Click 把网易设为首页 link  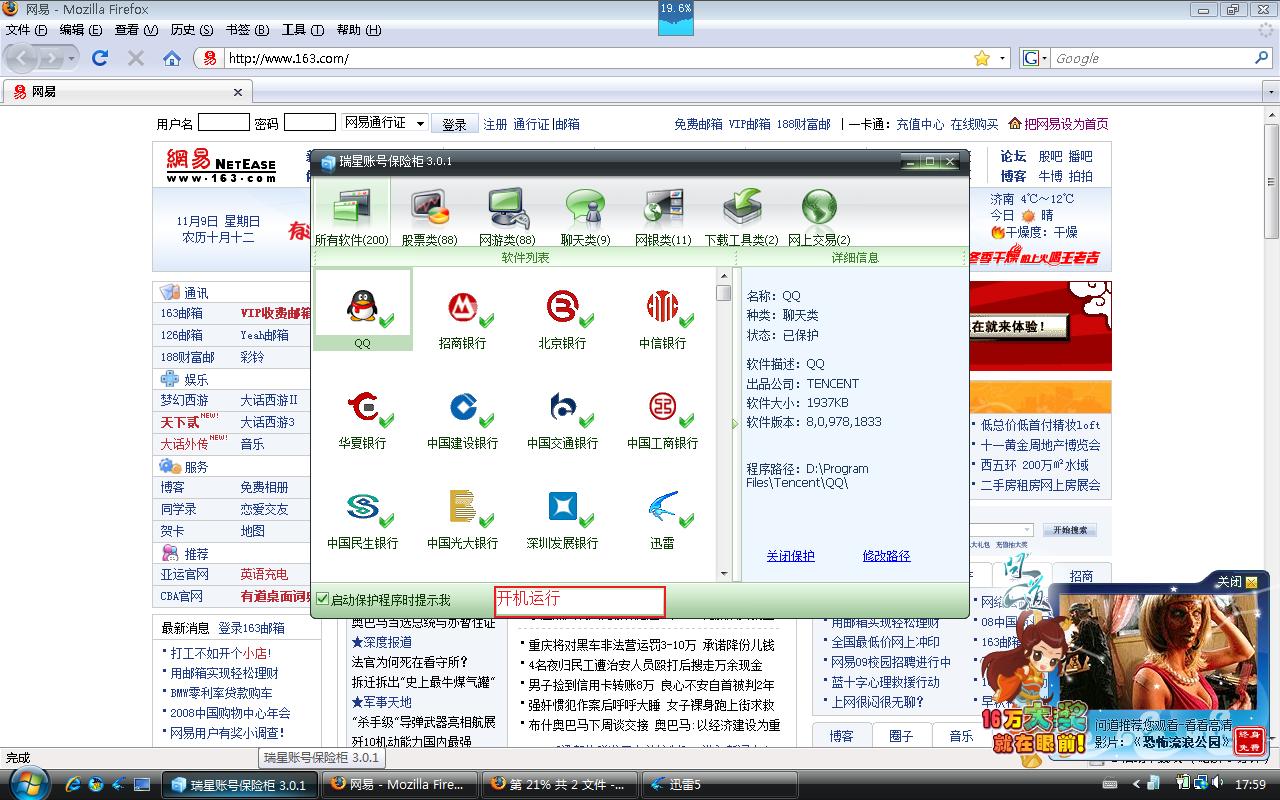(1066, 124)
